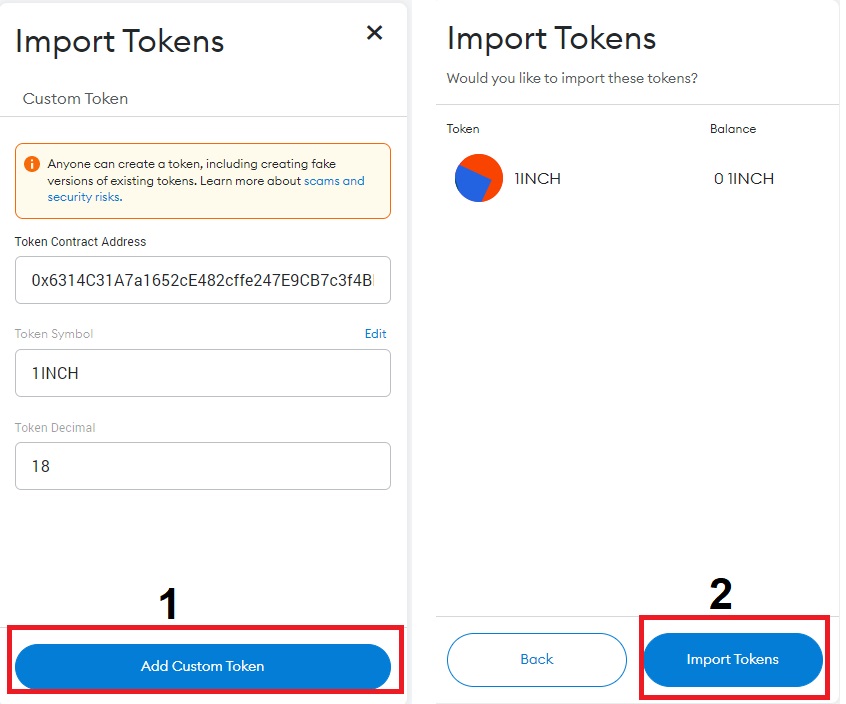Click the Token Decimal label
Viewport: 846px width, 704px height.
pyautogui.click(x=55, y=428)
